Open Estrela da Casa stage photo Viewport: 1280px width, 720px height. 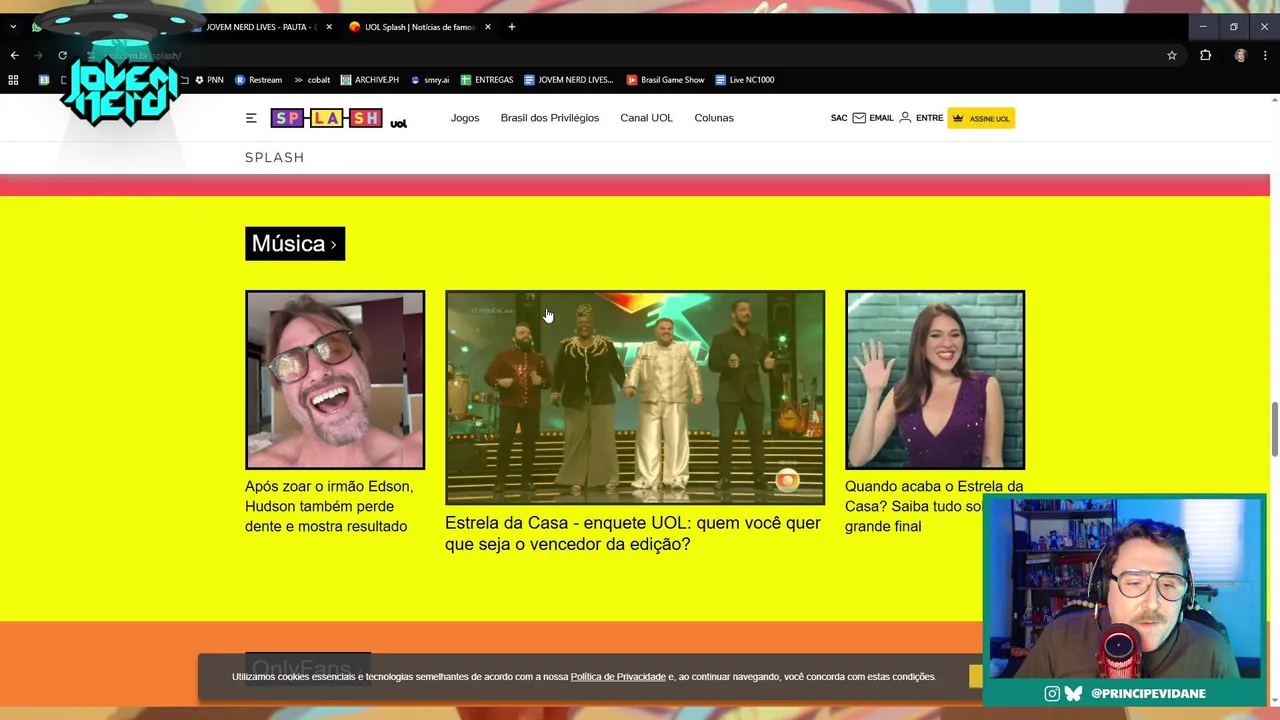click(635, 397)
